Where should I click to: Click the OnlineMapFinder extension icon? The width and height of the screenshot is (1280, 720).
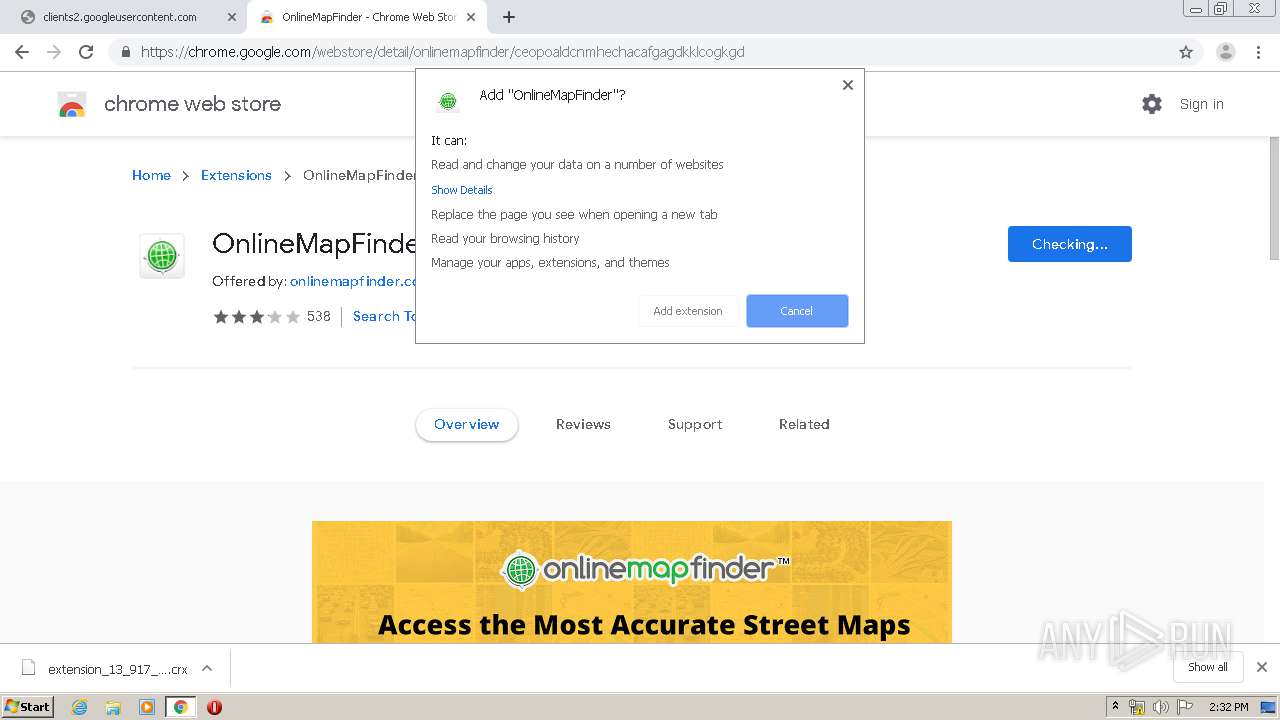161,256
